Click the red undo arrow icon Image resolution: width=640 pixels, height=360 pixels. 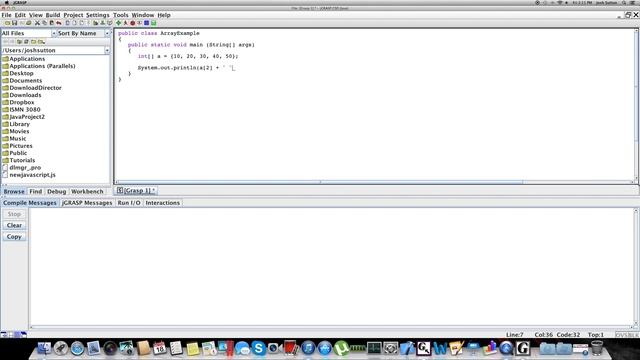[59, 23]
